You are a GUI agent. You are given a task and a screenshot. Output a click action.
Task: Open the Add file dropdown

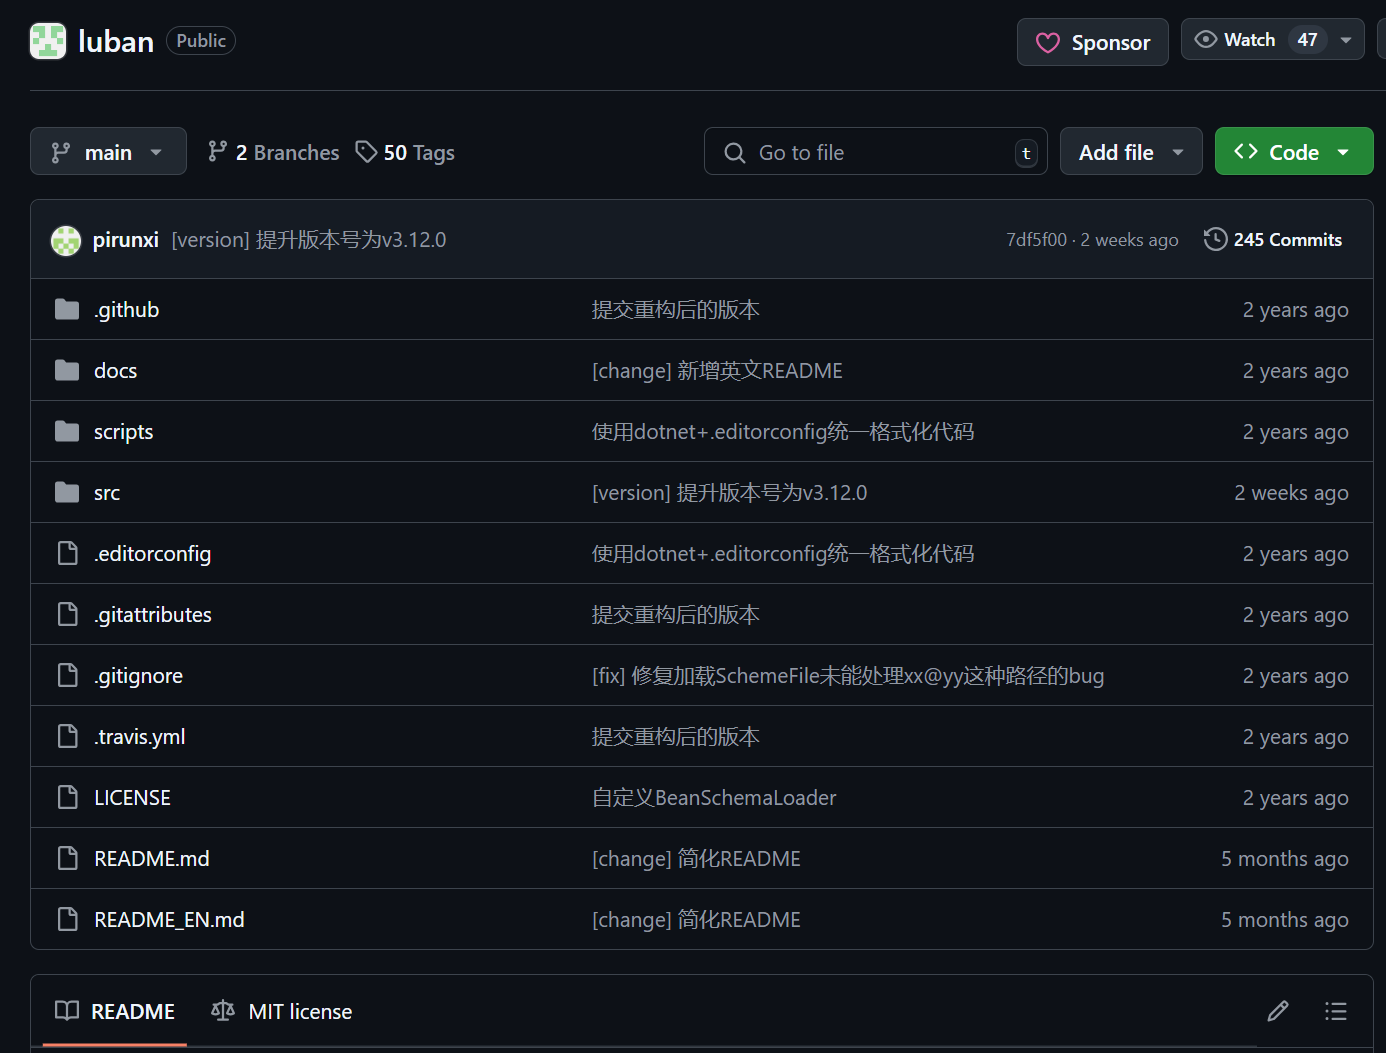pos(1130,151)
